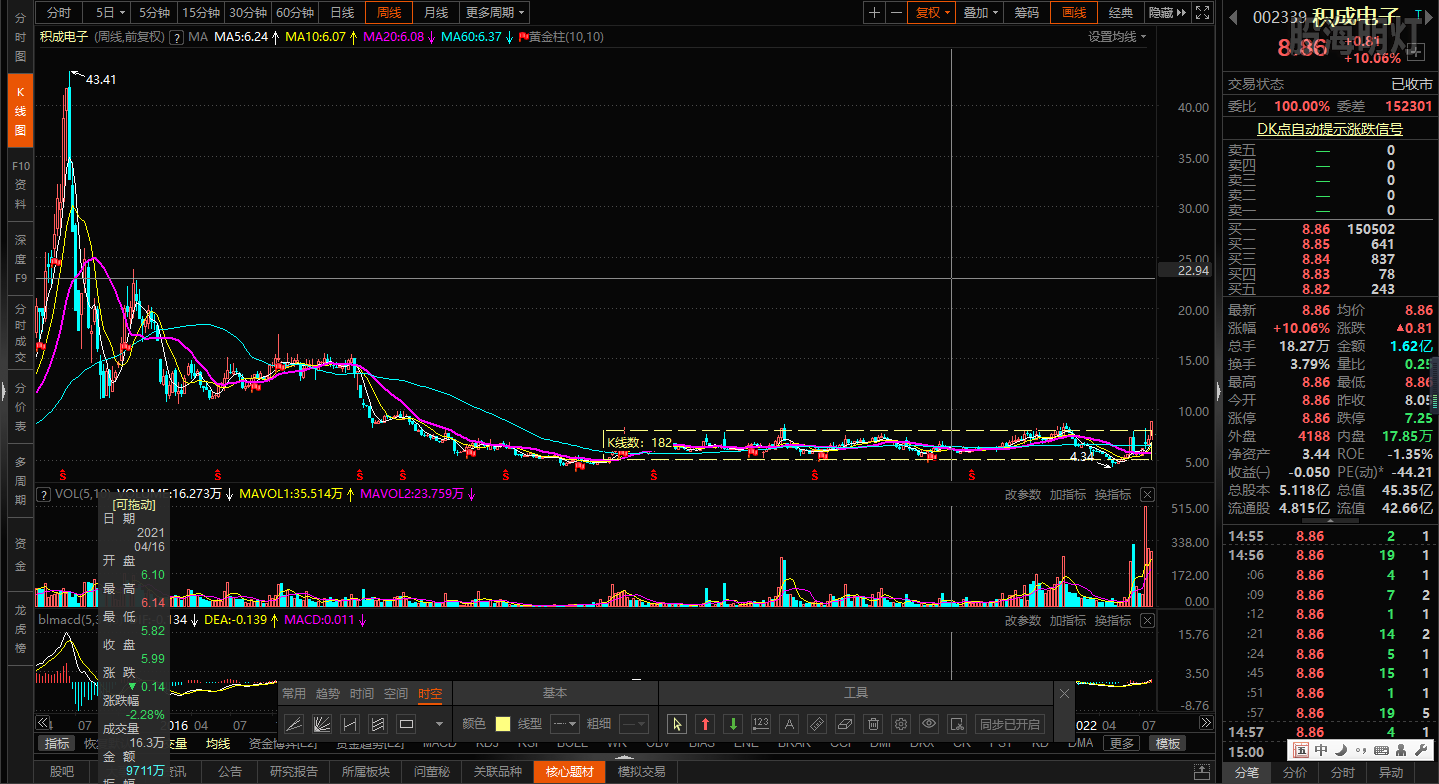1439x784 pixels.
Task: Open the 时空 drawing tab
Action: [430, 693]
